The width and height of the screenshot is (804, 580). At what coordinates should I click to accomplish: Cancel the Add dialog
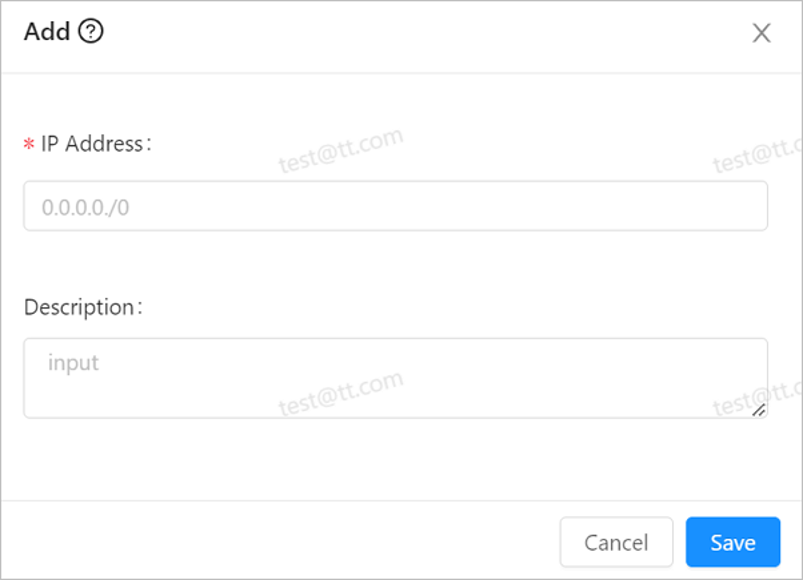point(616,542)
